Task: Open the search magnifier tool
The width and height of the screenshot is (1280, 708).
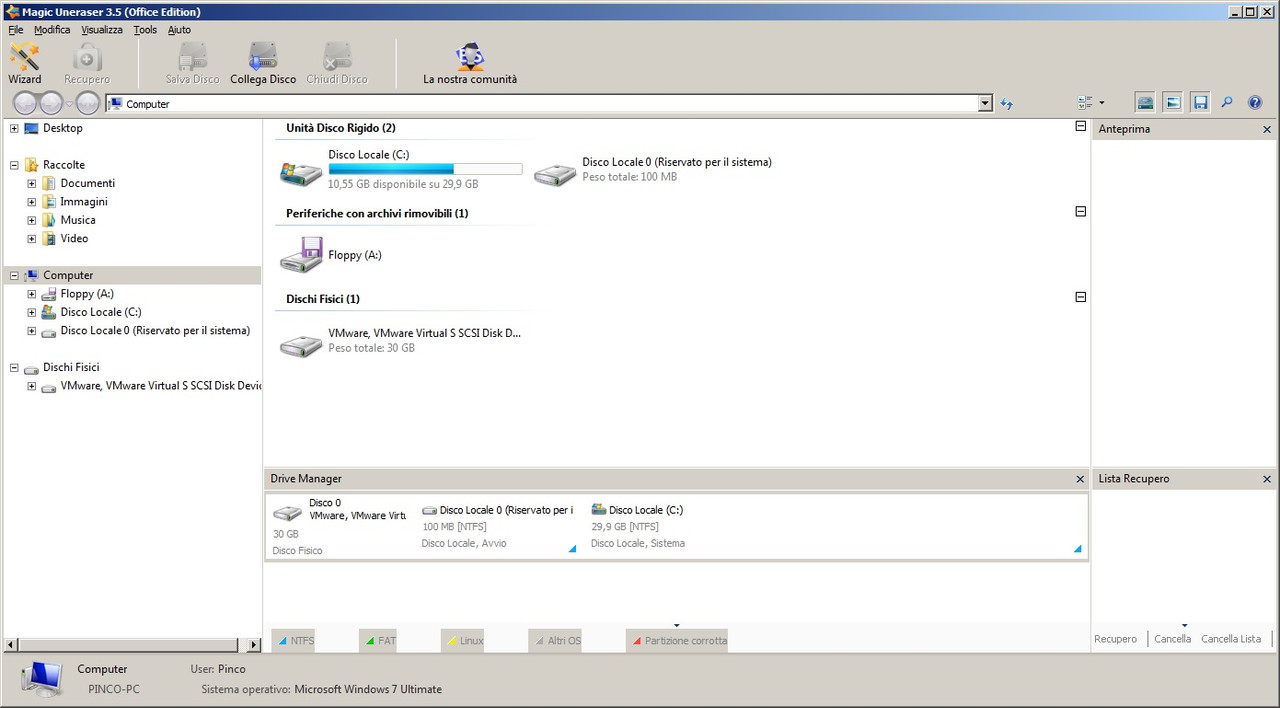Action: pyautogui.click(x=1227, y=102)
